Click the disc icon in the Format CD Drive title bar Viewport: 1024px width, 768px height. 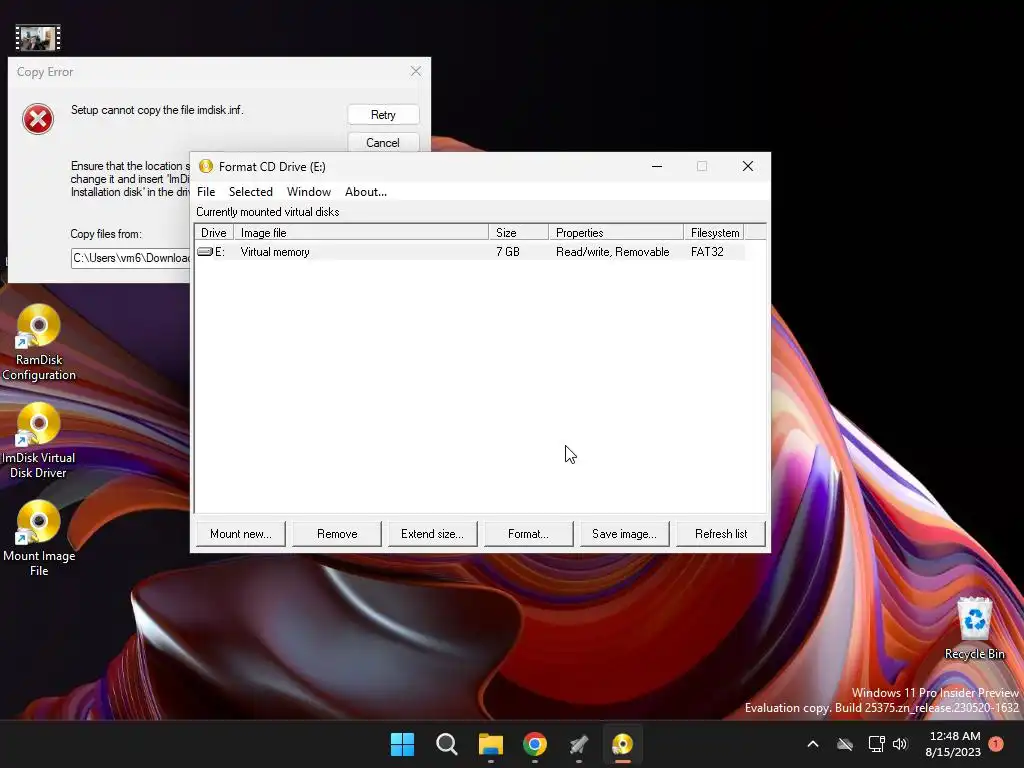206,167
